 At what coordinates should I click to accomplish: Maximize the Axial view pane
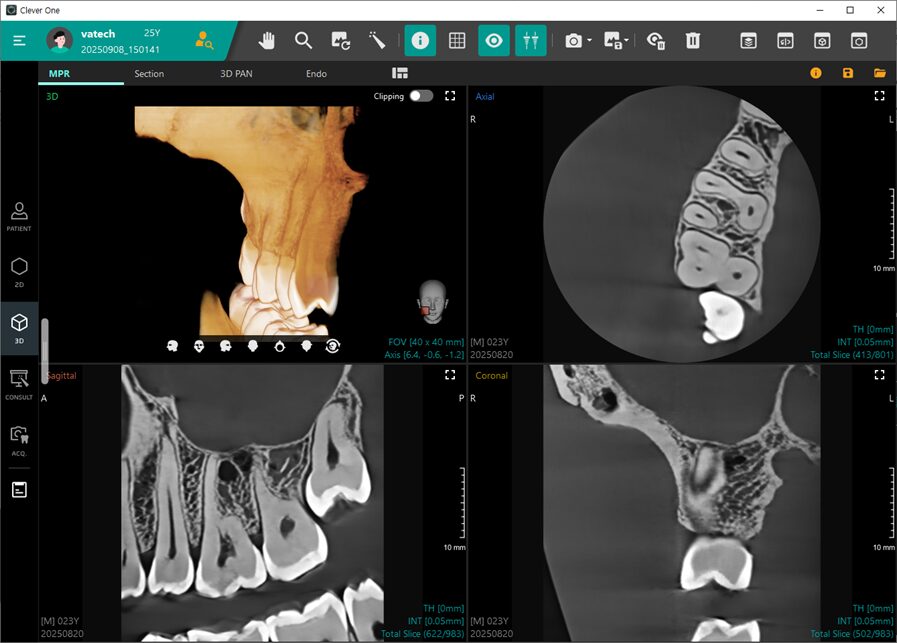click(879, 96)
